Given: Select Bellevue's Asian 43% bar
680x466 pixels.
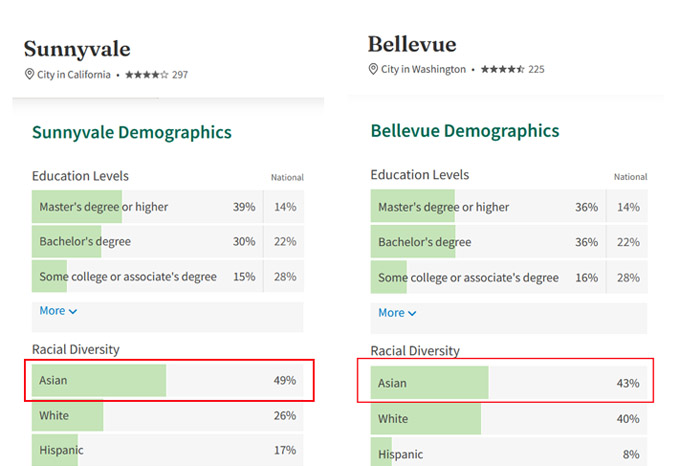Looking at the screenshot, I should click(505, 383).
